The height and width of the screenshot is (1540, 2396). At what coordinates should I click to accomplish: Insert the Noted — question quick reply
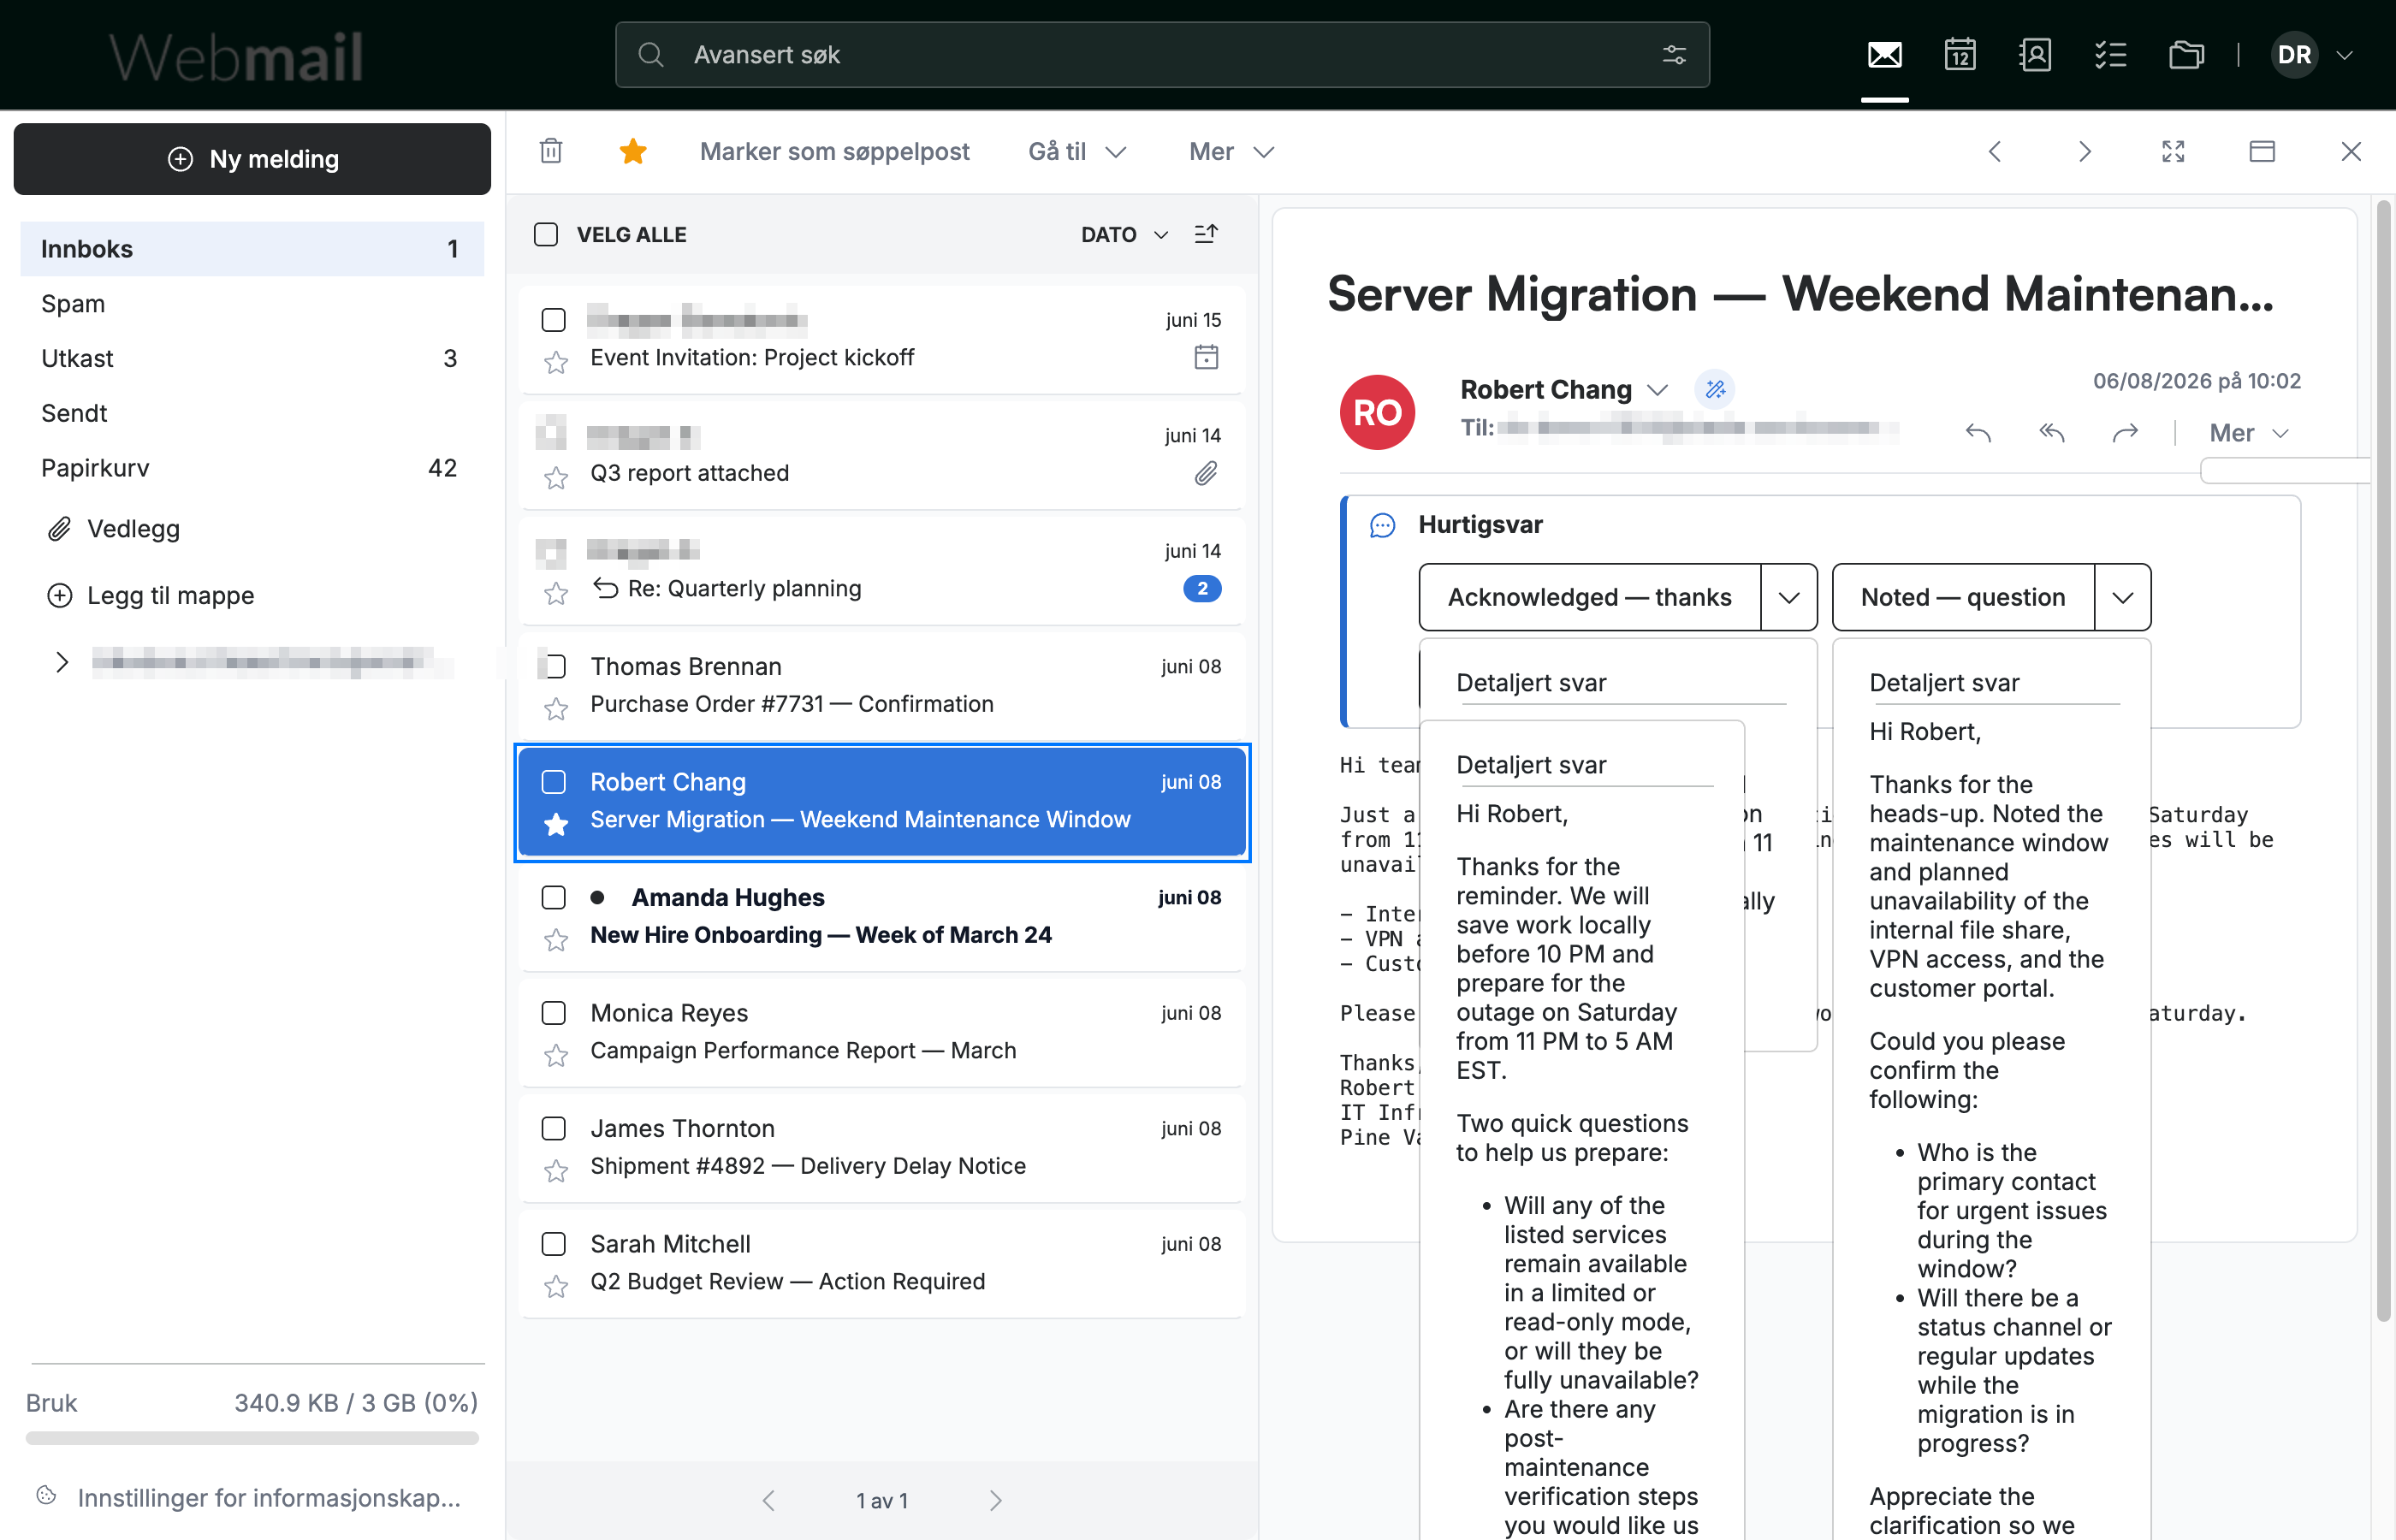1963,597
